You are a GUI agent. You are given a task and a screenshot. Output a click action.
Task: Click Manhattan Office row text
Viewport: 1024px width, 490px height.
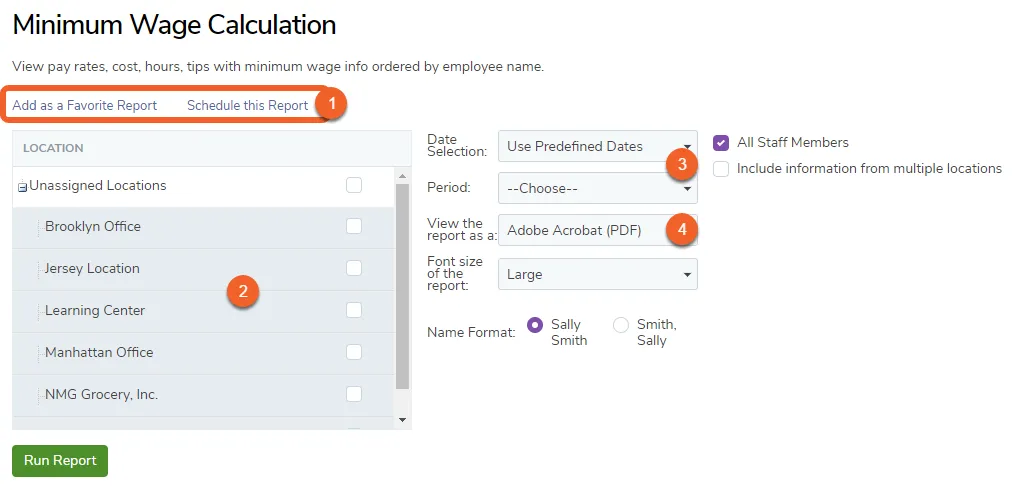click(x=99, y=352)
